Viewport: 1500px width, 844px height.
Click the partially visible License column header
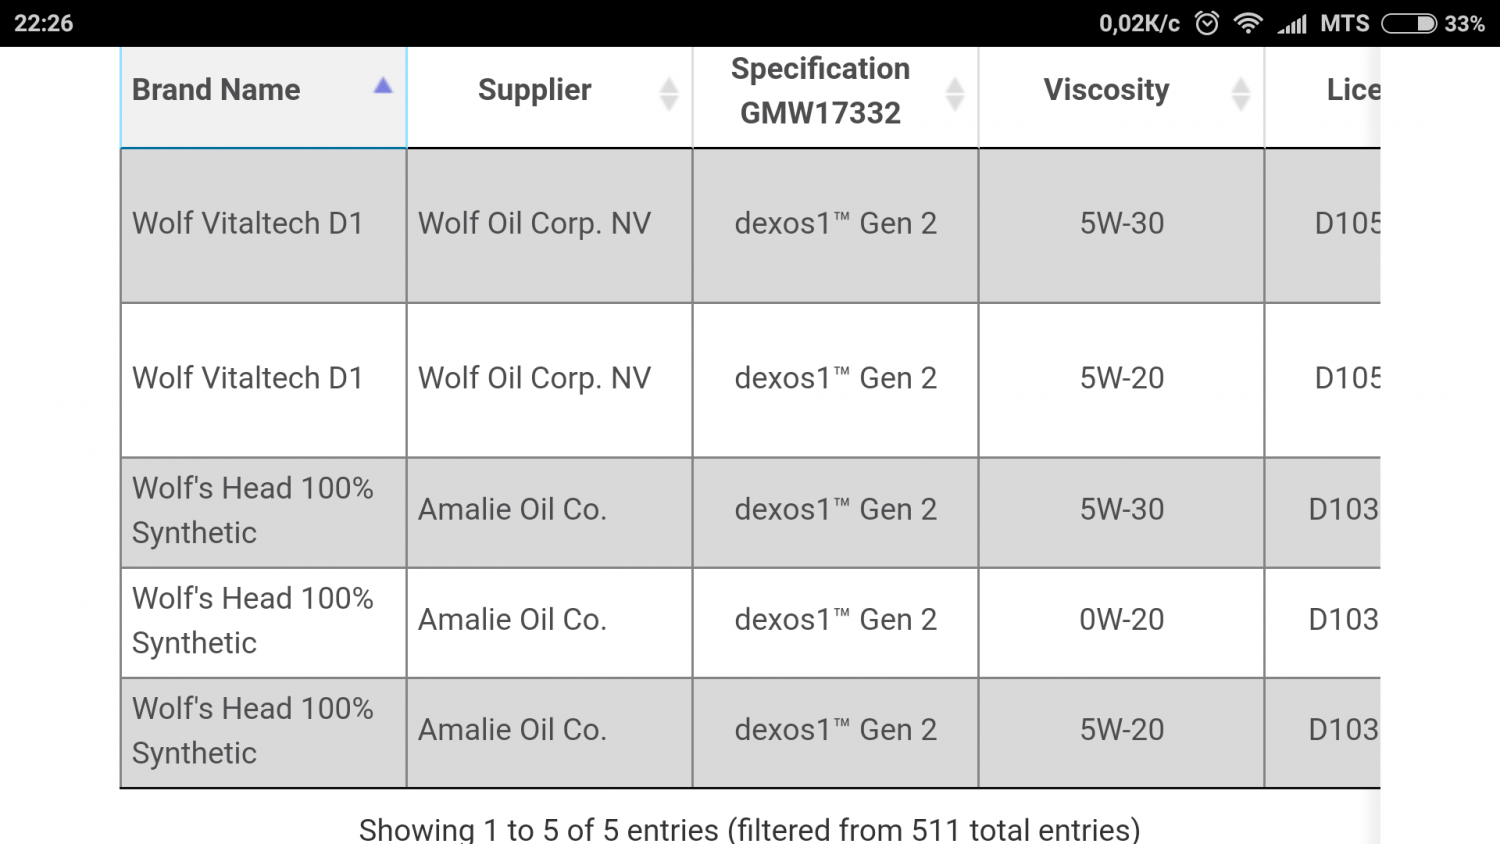pos(1323,98)
